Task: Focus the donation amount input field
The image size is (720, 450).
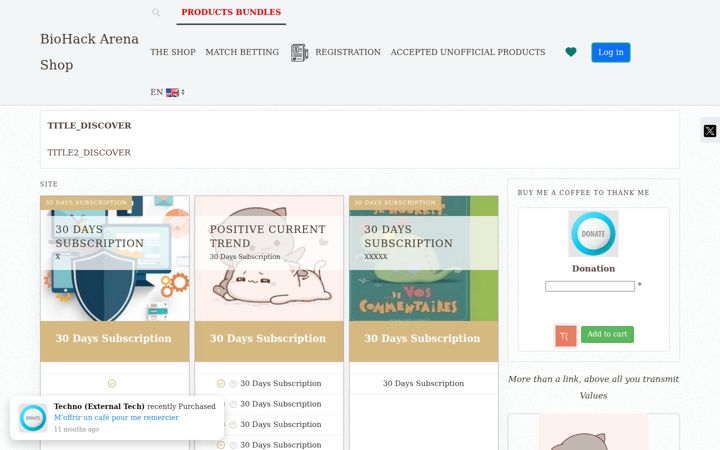Action: (x=590, y=287)
